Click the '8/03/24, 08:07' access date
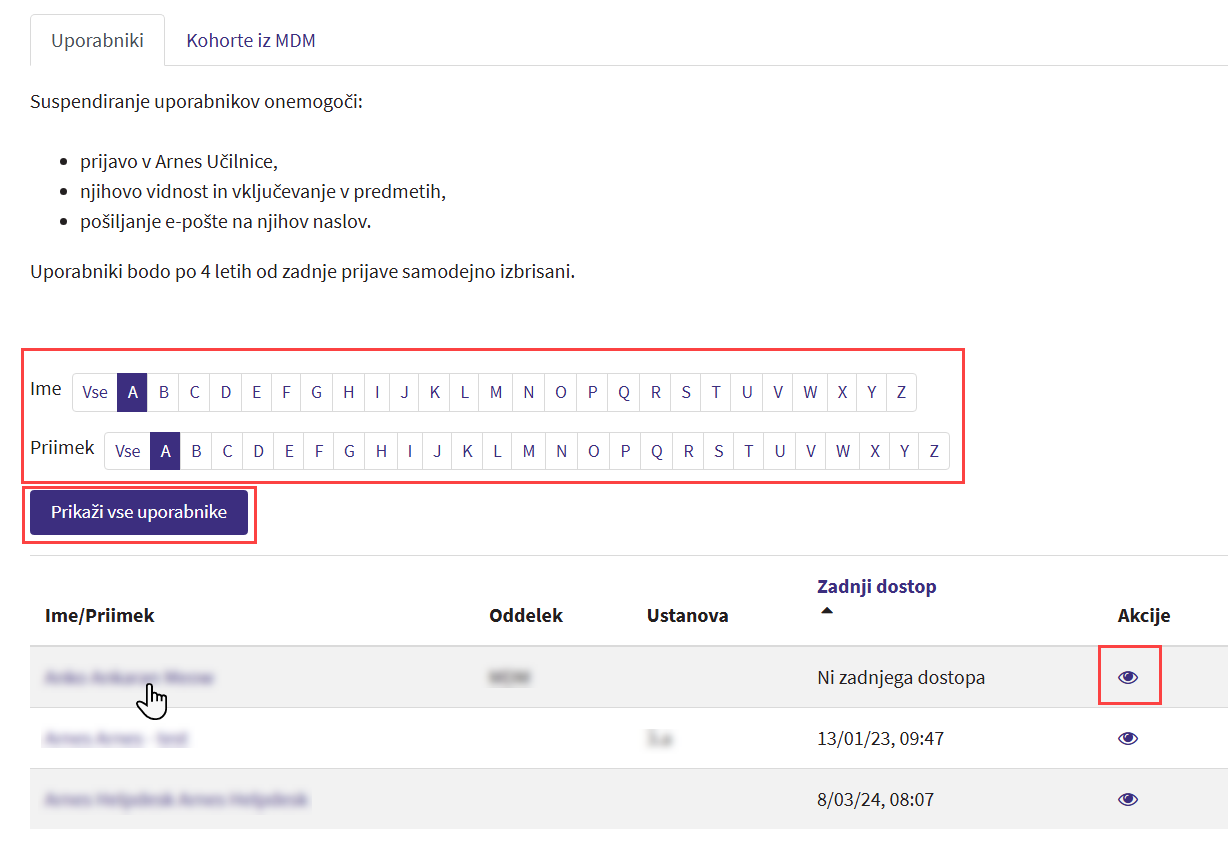Screen dimensions: 1230x858 875,799
